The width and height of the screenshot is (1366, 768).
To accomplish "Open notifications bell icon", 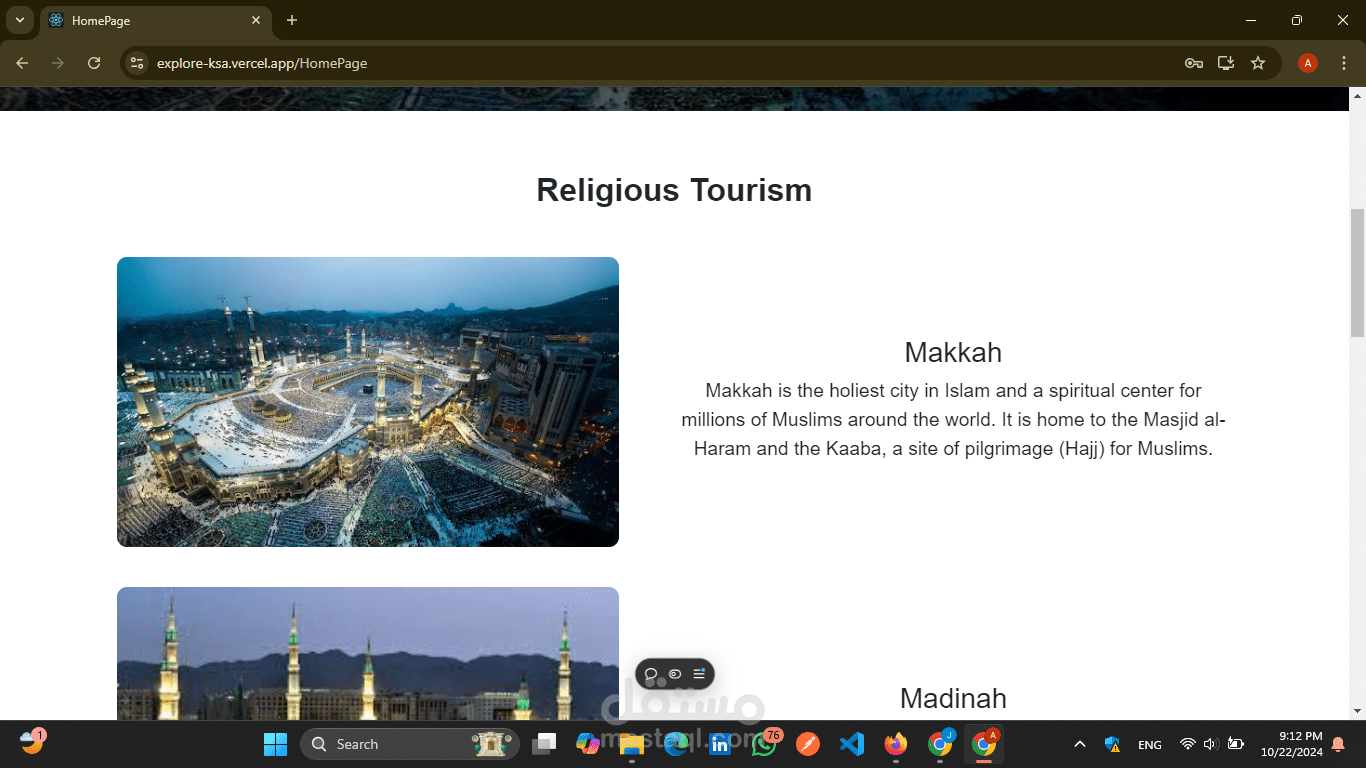I will (x=1338, y=744).
